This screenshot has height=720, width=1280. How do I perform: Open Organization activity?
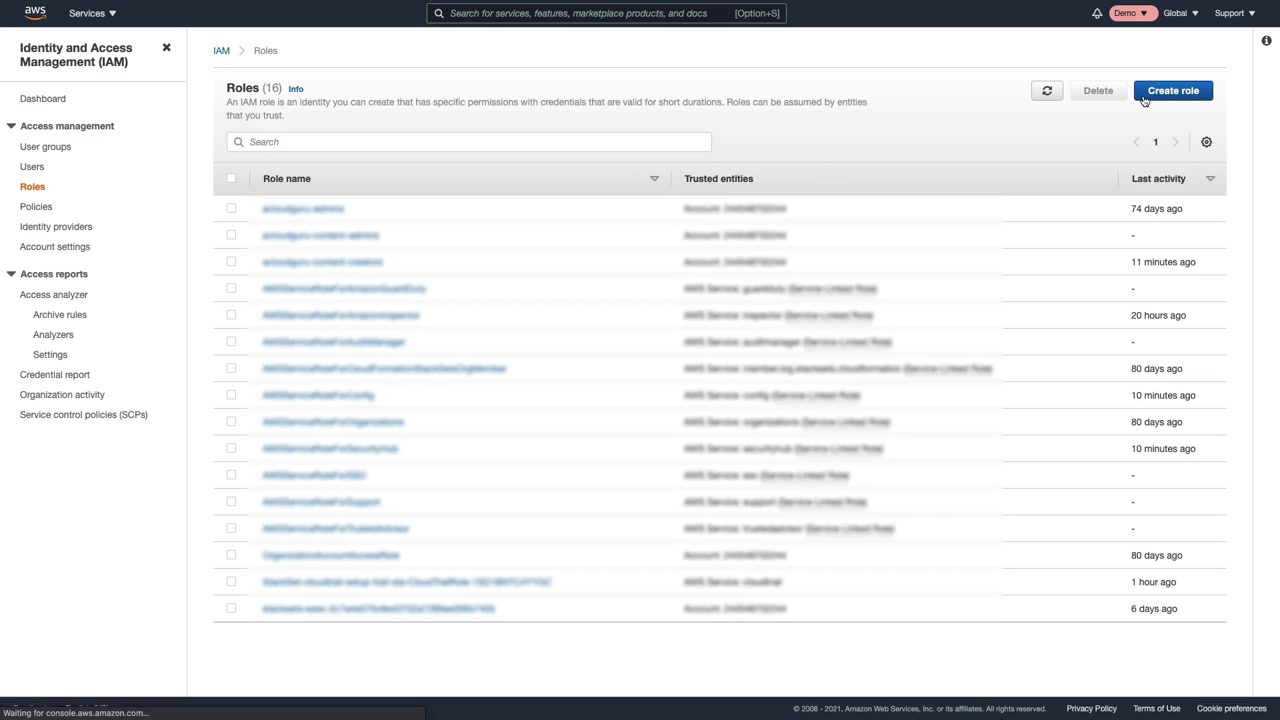62,395
